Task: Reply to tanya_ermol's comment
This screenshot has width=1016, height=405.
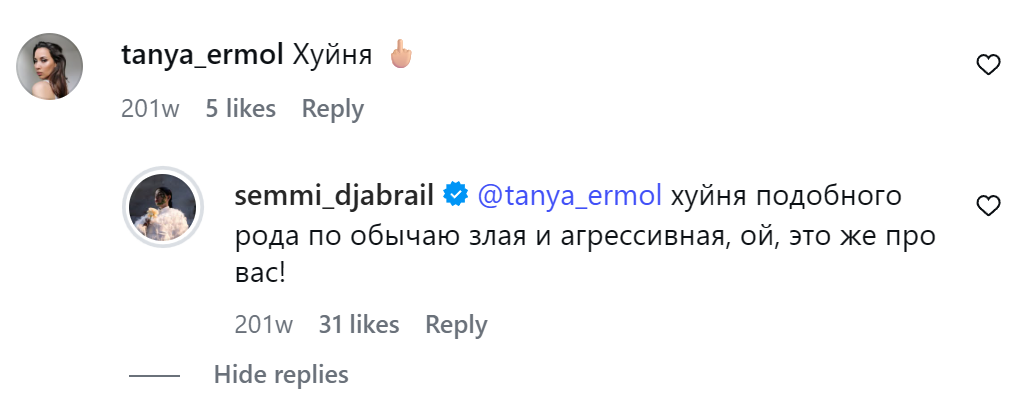Action: pos(333,109)
